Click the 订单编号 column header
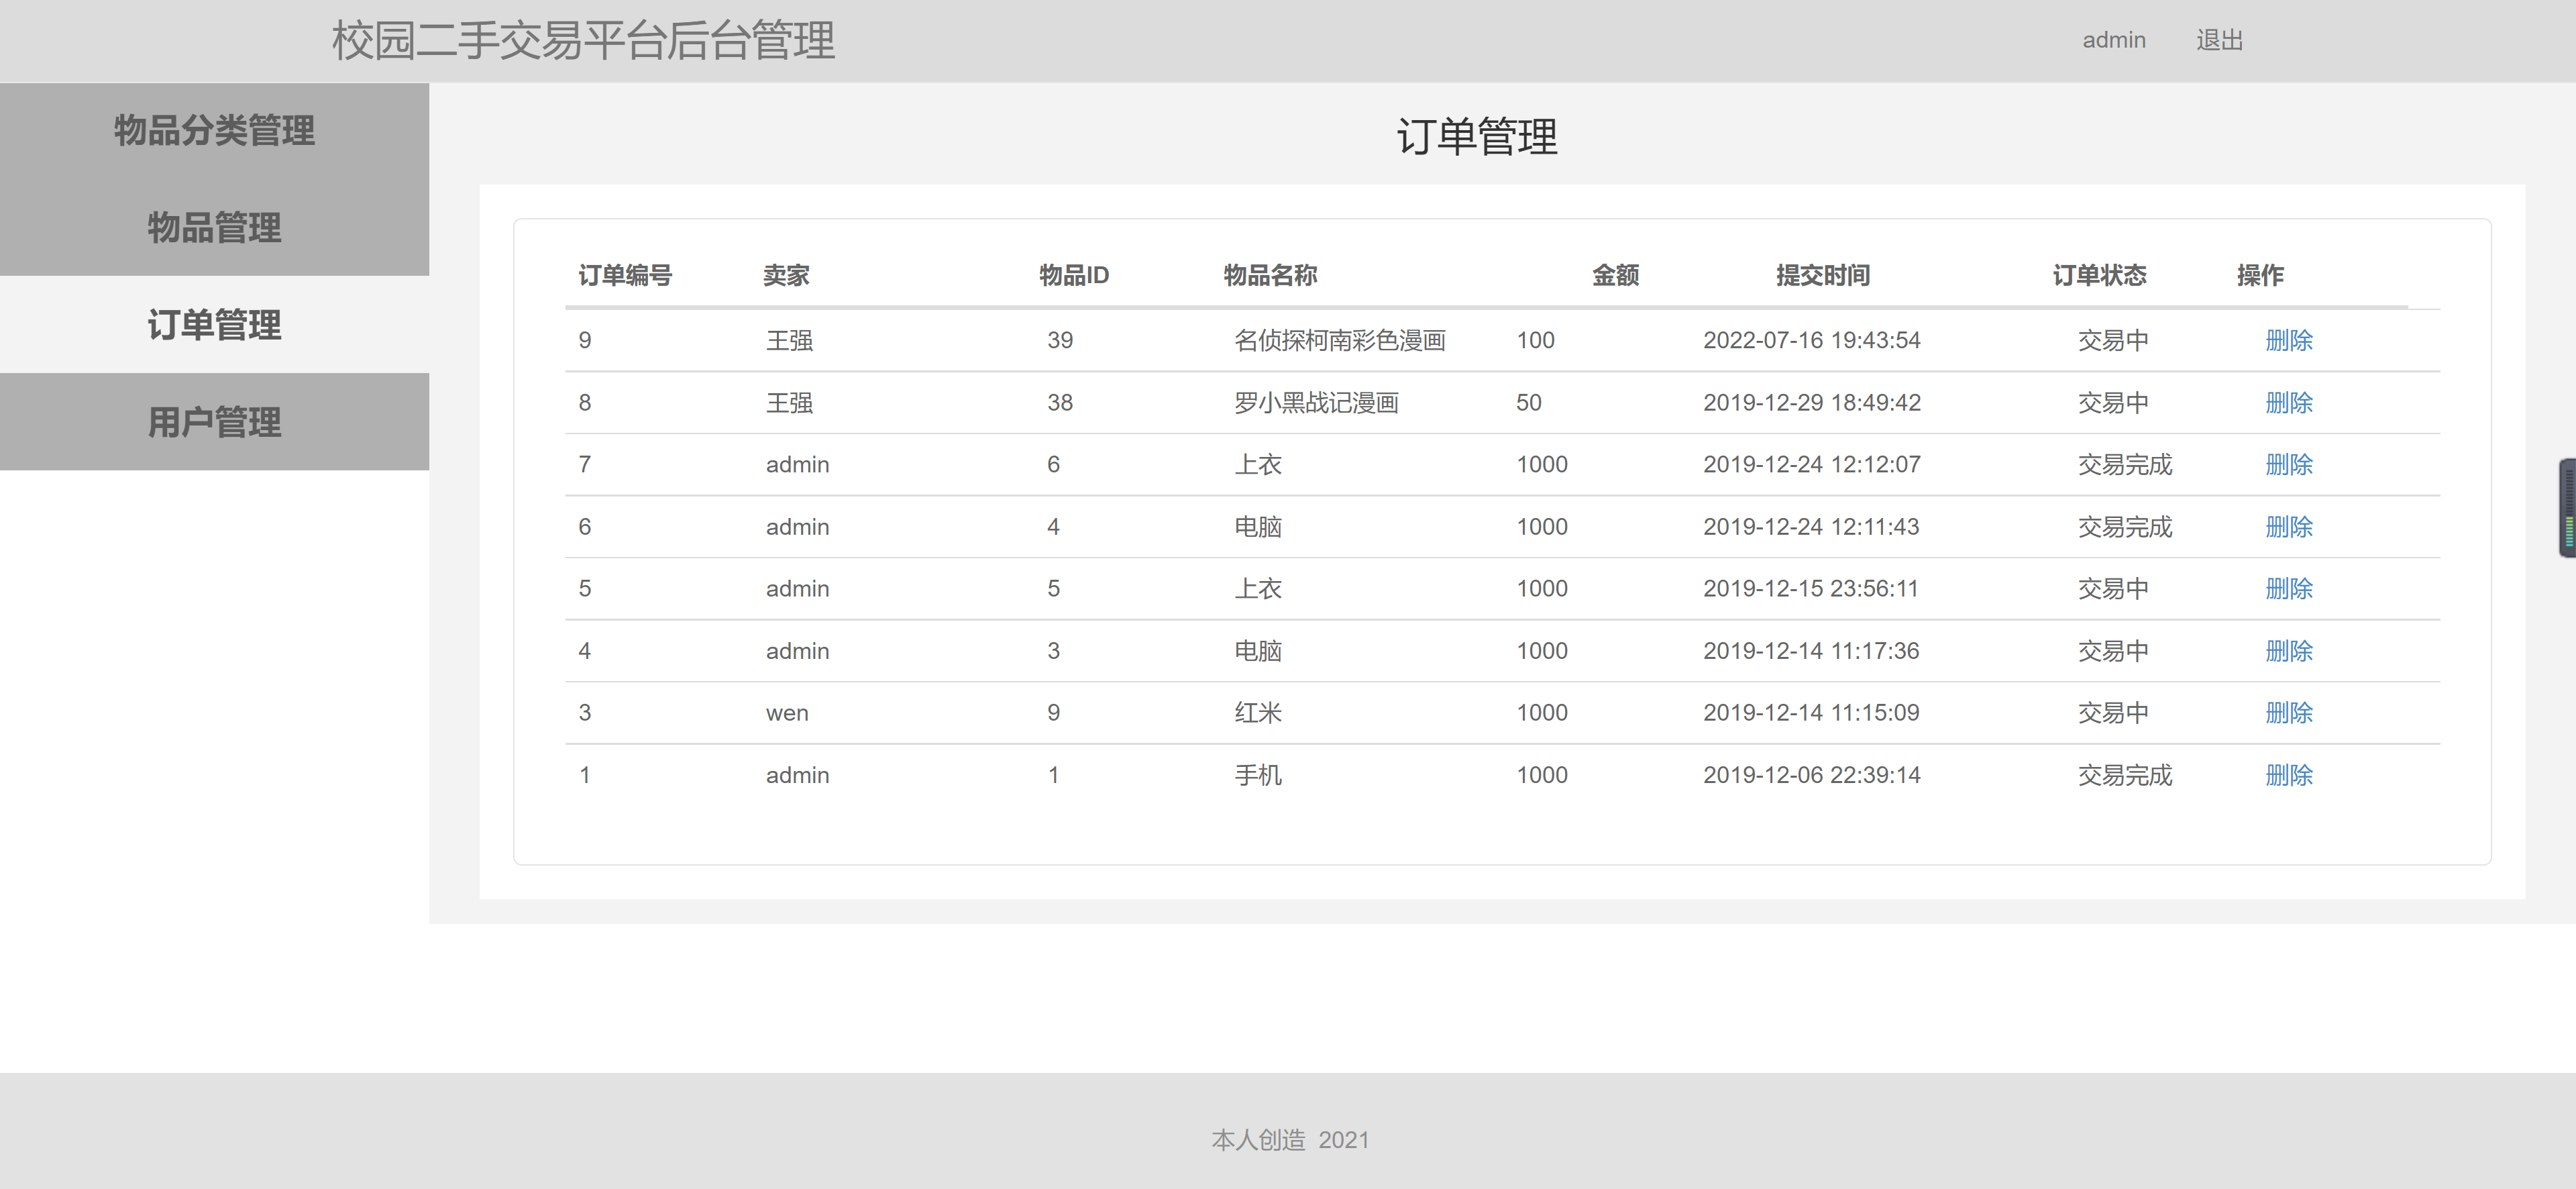This screenshot has width=2576, height=1189. [625, 275]
